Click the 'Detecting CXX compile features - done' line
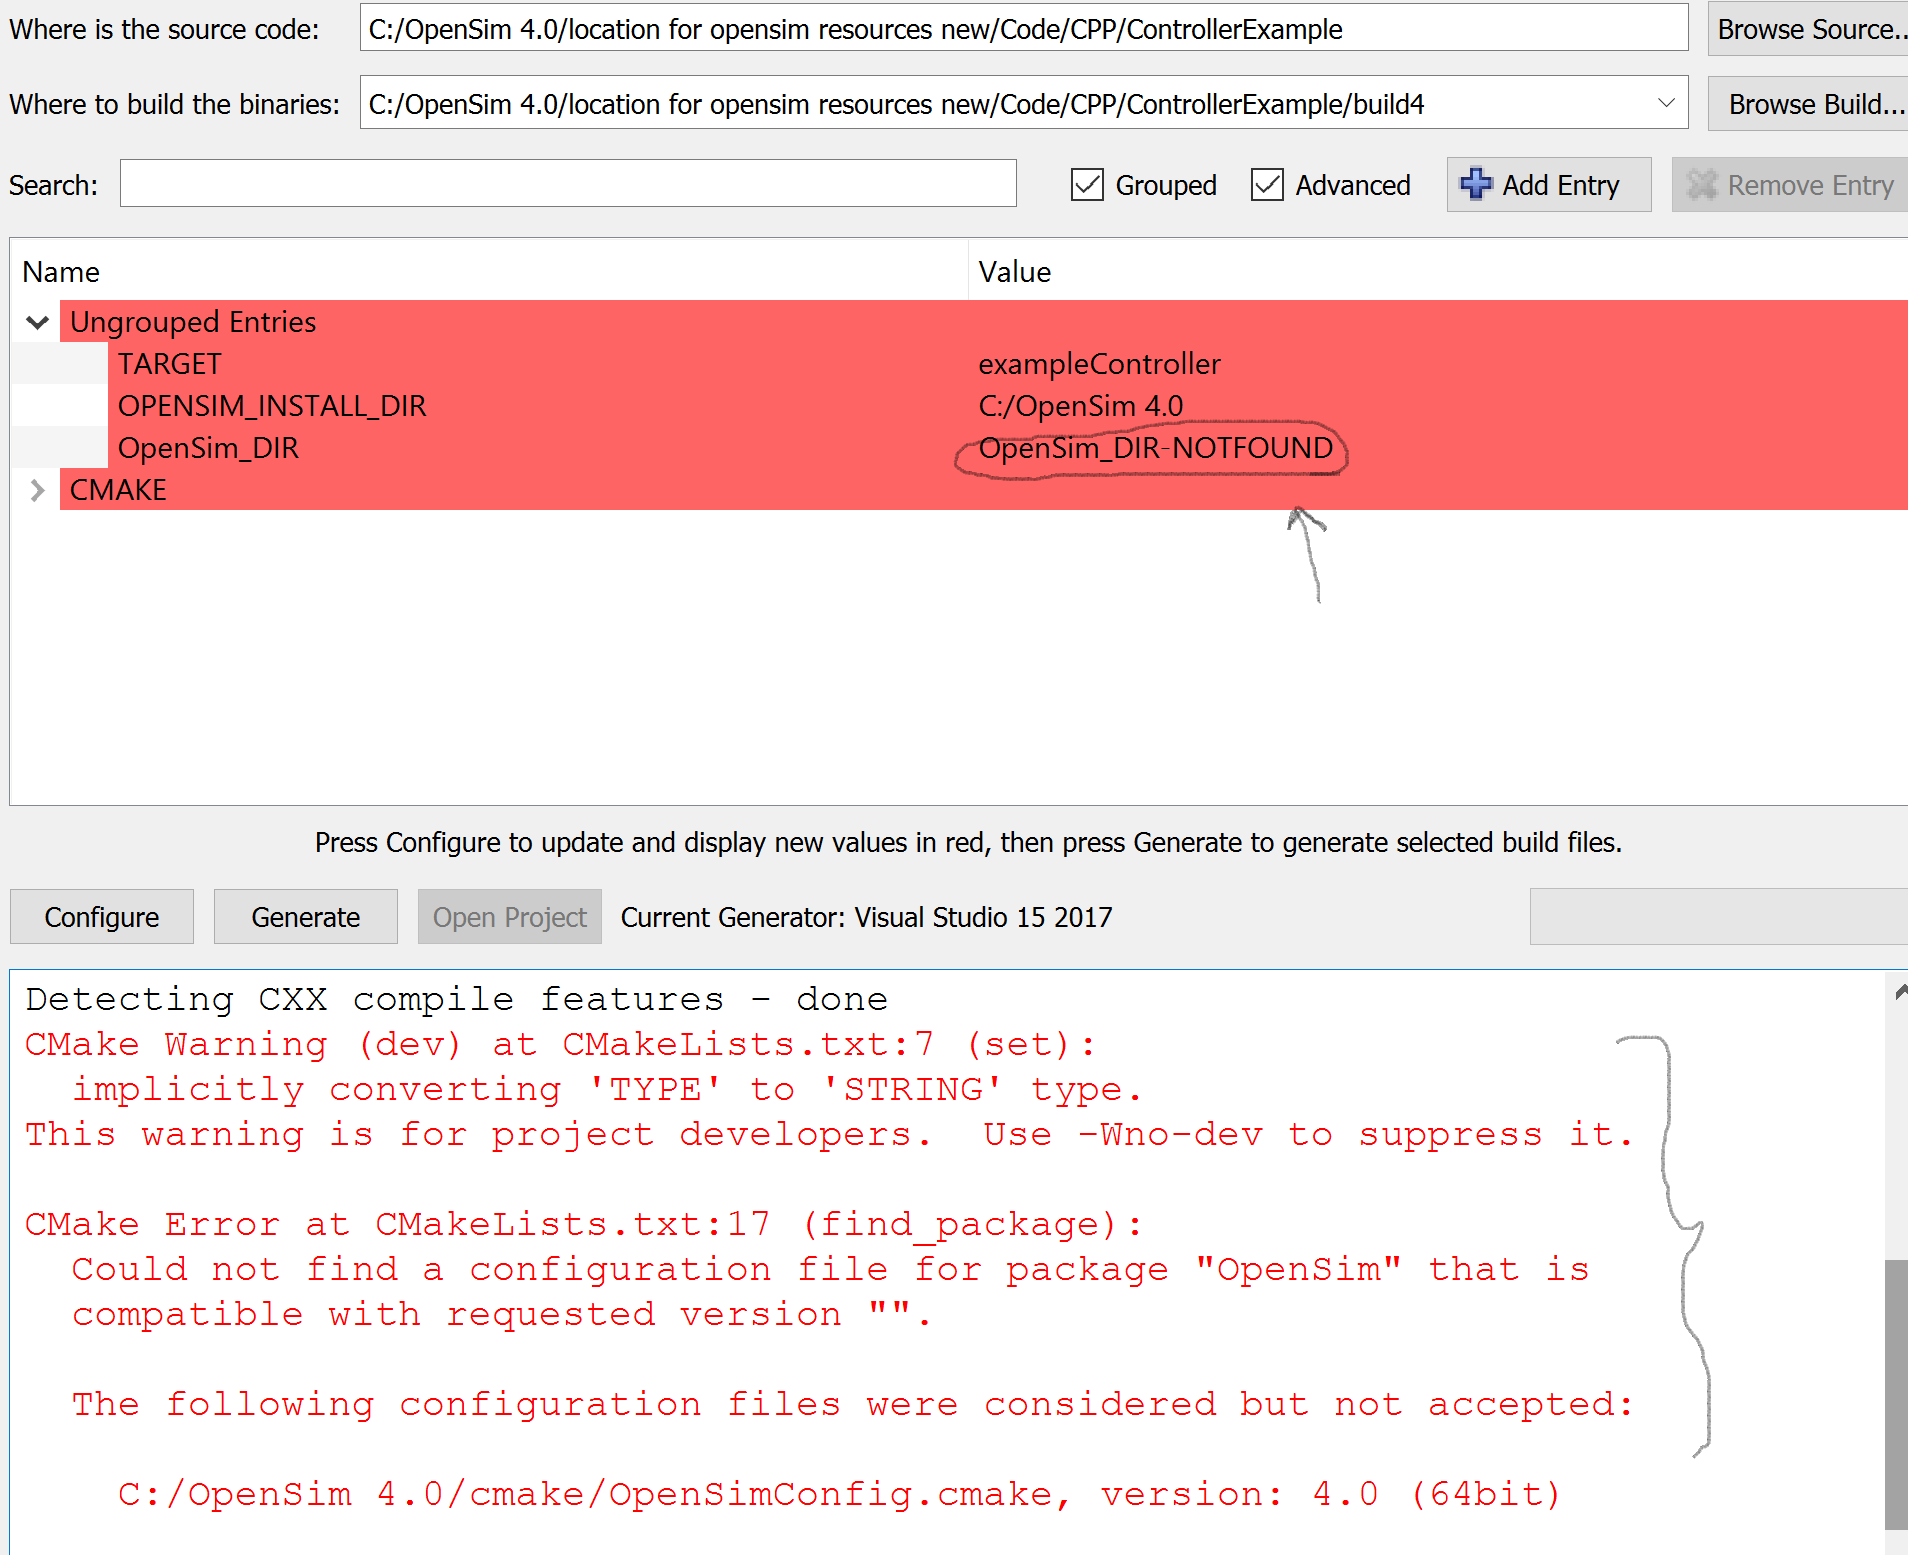This screenshot has width=1908, height=1555. point(456,999)
